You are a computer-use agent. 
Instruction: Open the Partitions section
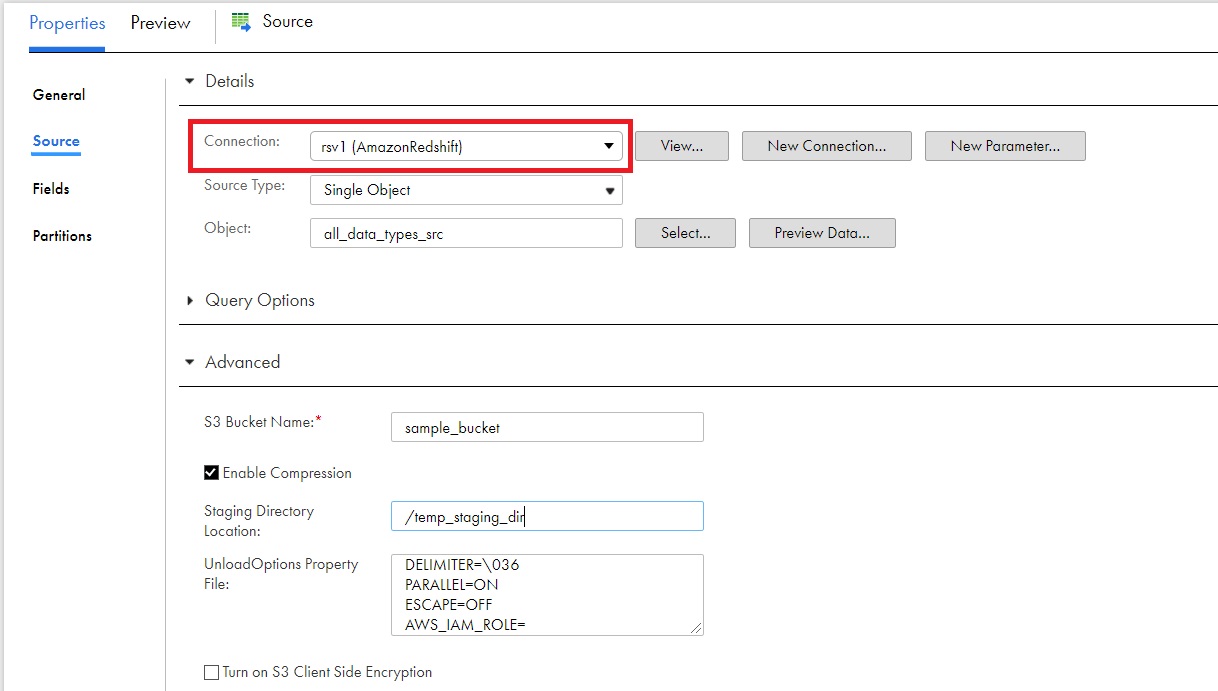click(x=62, y=236)
